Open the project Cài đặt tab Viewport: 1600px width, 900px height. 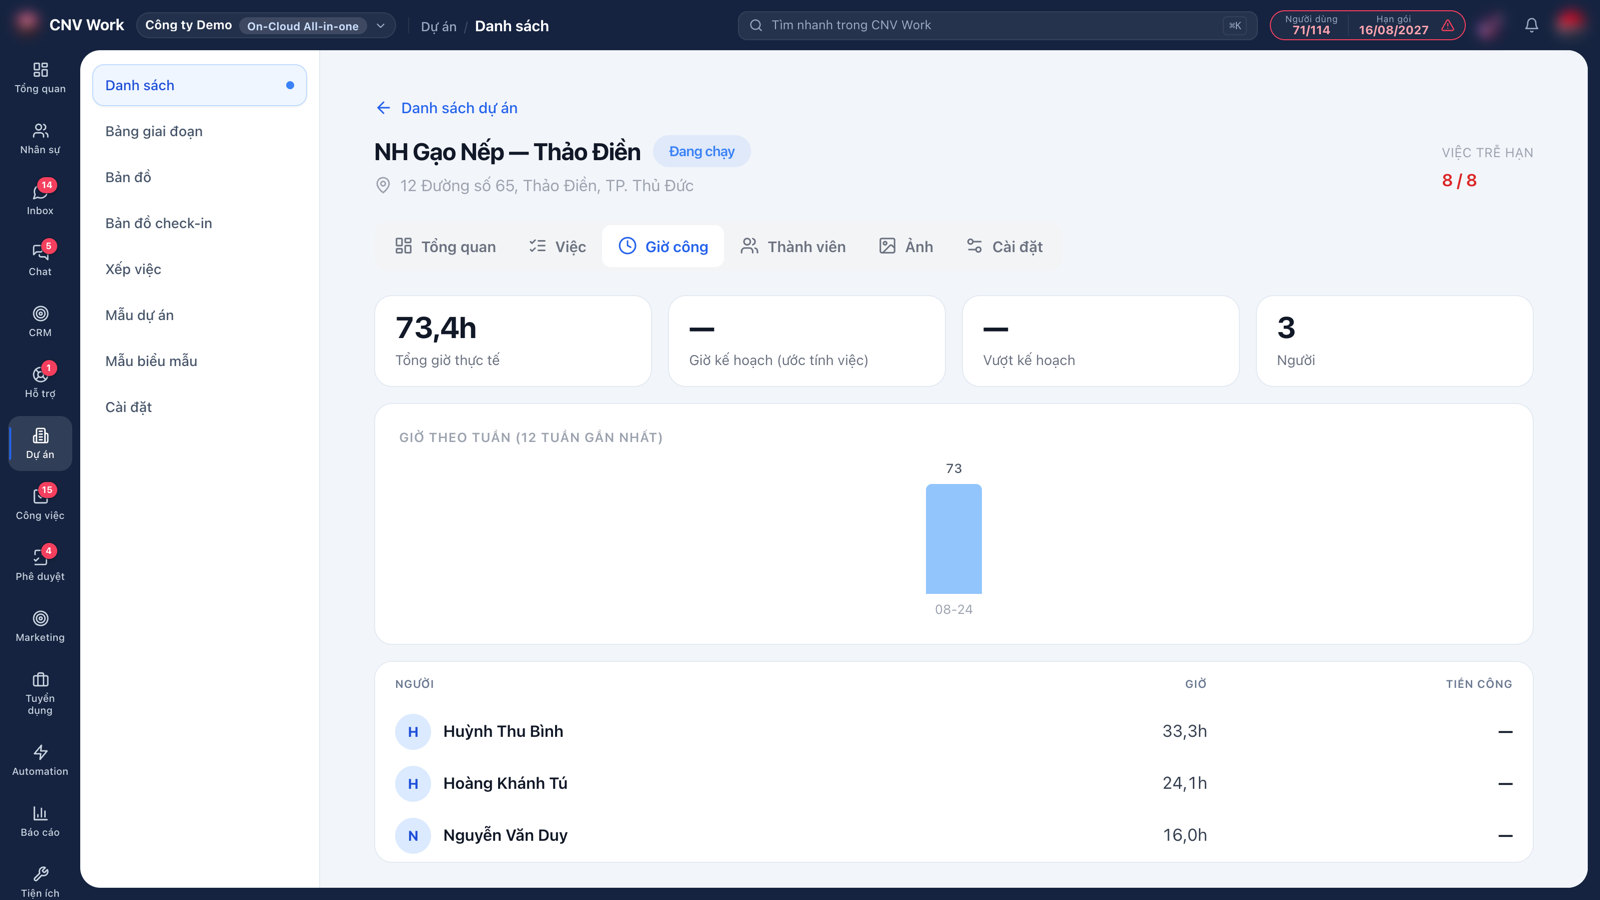(1004, 246)
